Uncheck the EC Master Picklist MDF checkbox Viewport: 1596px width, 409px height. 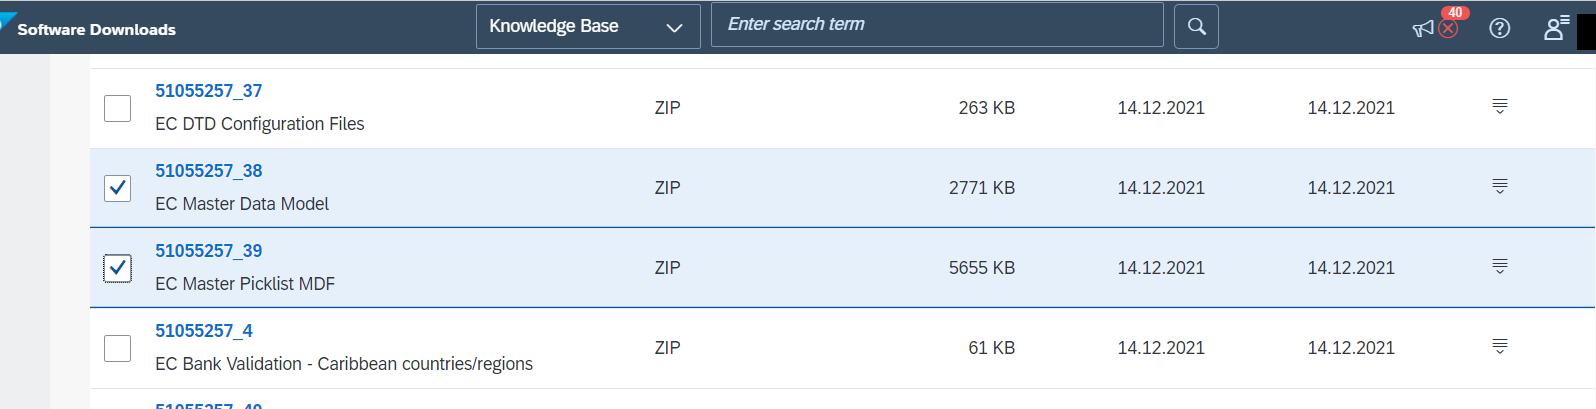coord(117,268)
